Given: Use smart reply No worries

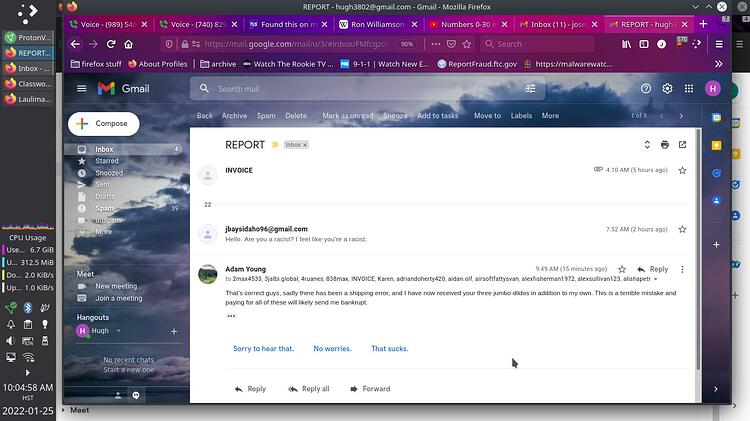Looking at the screenshot, I should [332, 349].
